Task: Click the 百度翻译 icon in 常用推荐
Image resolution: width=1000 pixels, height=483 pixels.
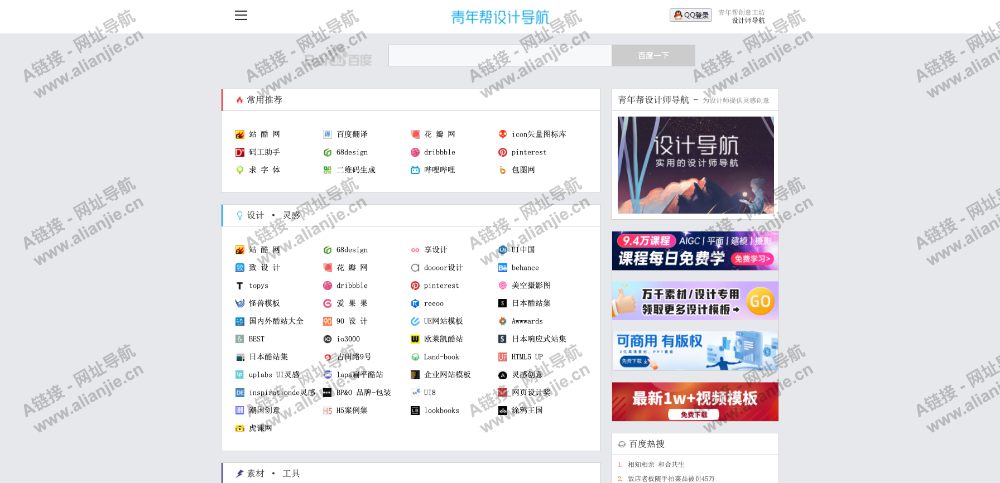Action: coord(327,135)
